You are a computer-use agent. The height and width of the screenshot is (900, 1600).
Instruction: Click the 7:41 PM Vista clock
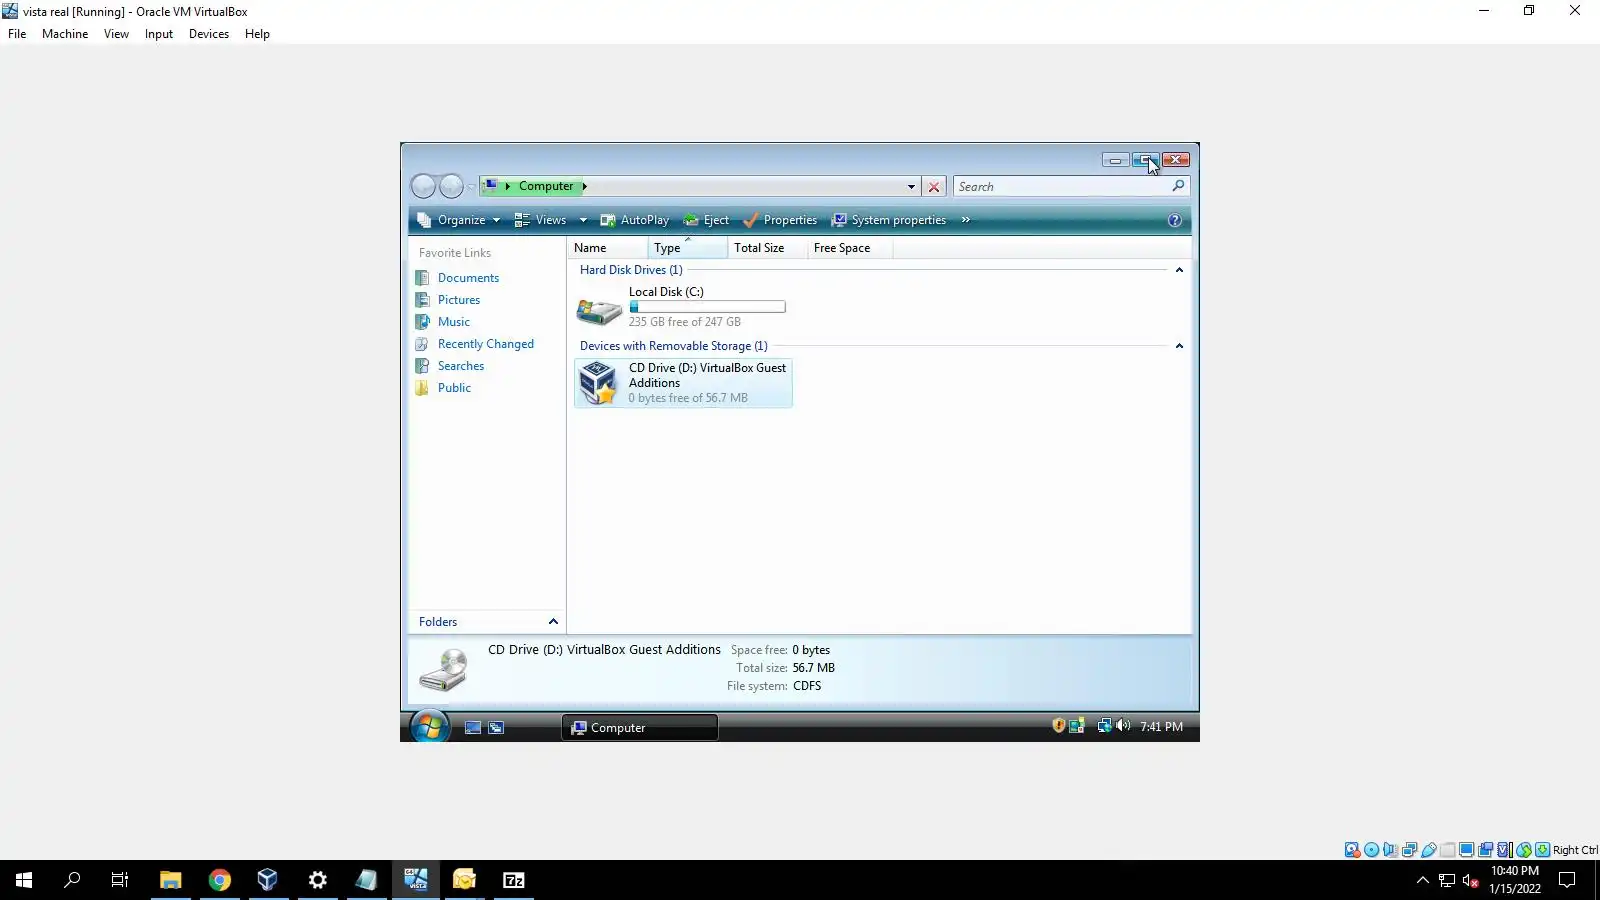(x=1161, y=727)
